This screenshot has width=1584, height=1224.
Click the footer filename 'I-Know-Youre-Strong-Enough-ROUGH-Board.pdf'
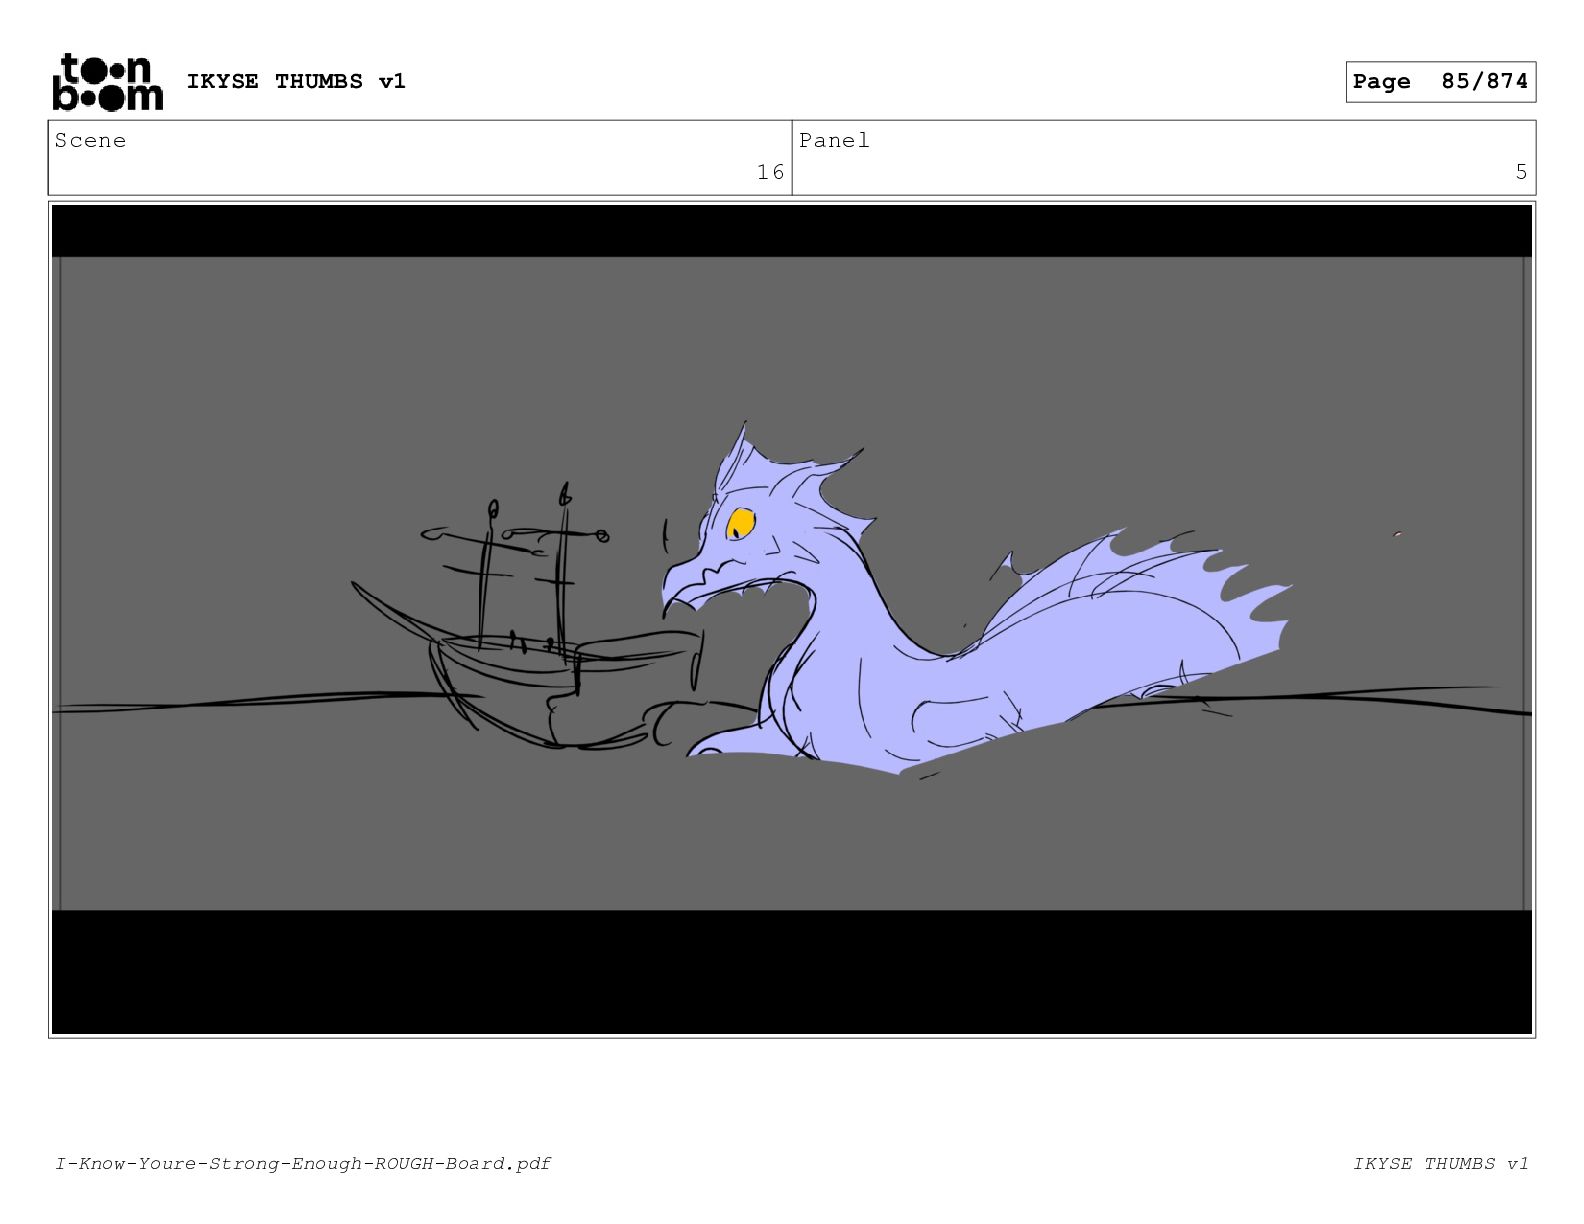(303, 1163)
